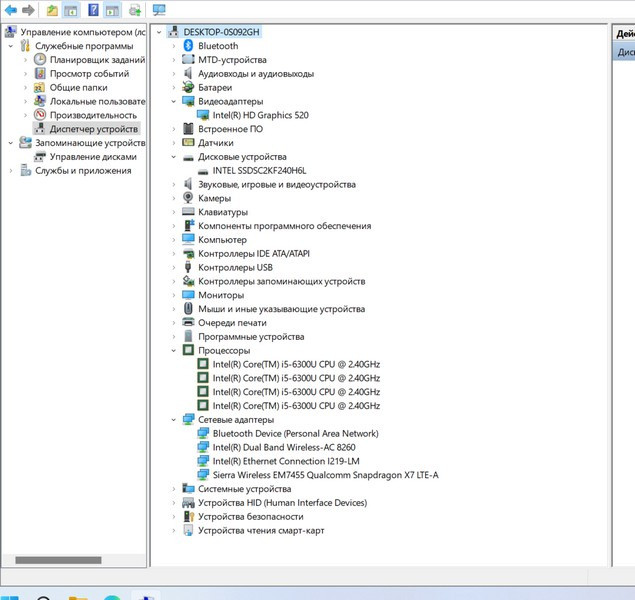Expand the USB controllers (Контроллеры USB) node
This screenshot has height=600, width=635.
pos(174,268)
